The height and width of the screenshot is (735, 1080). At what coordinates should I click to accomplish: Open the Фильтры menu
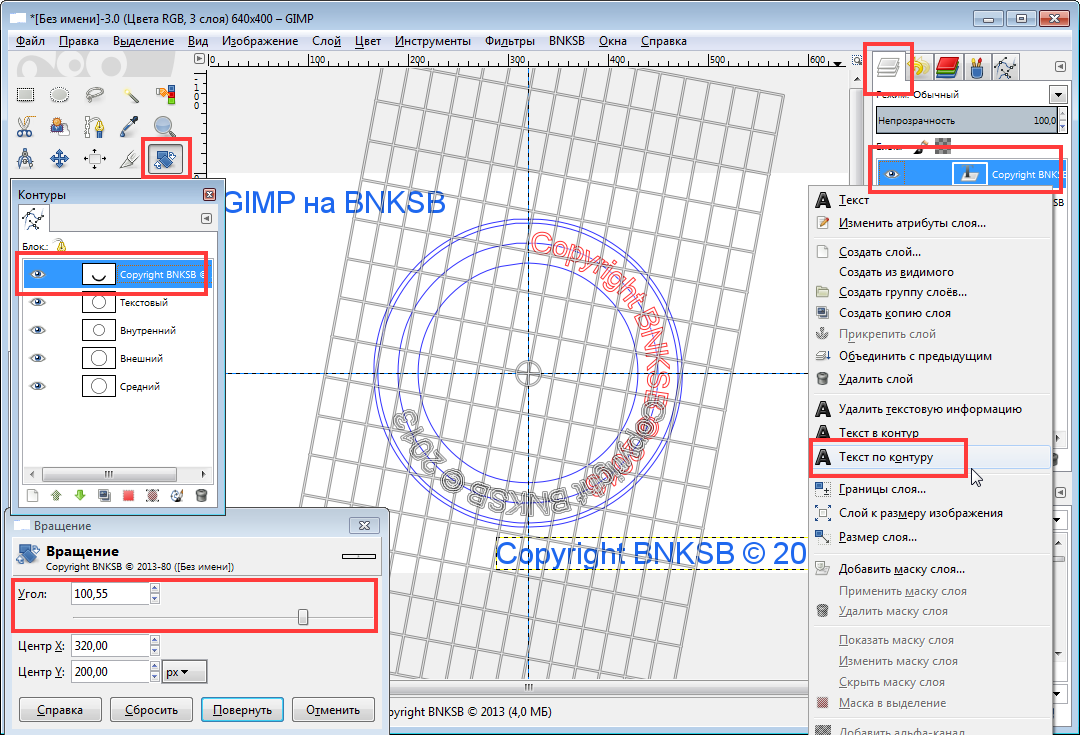point(510,41)
